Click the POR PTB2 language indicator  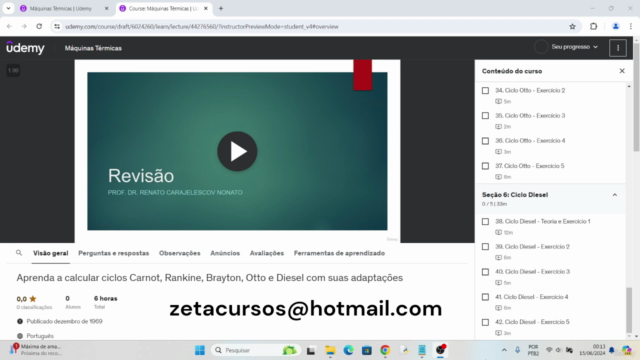pos(533,350)
